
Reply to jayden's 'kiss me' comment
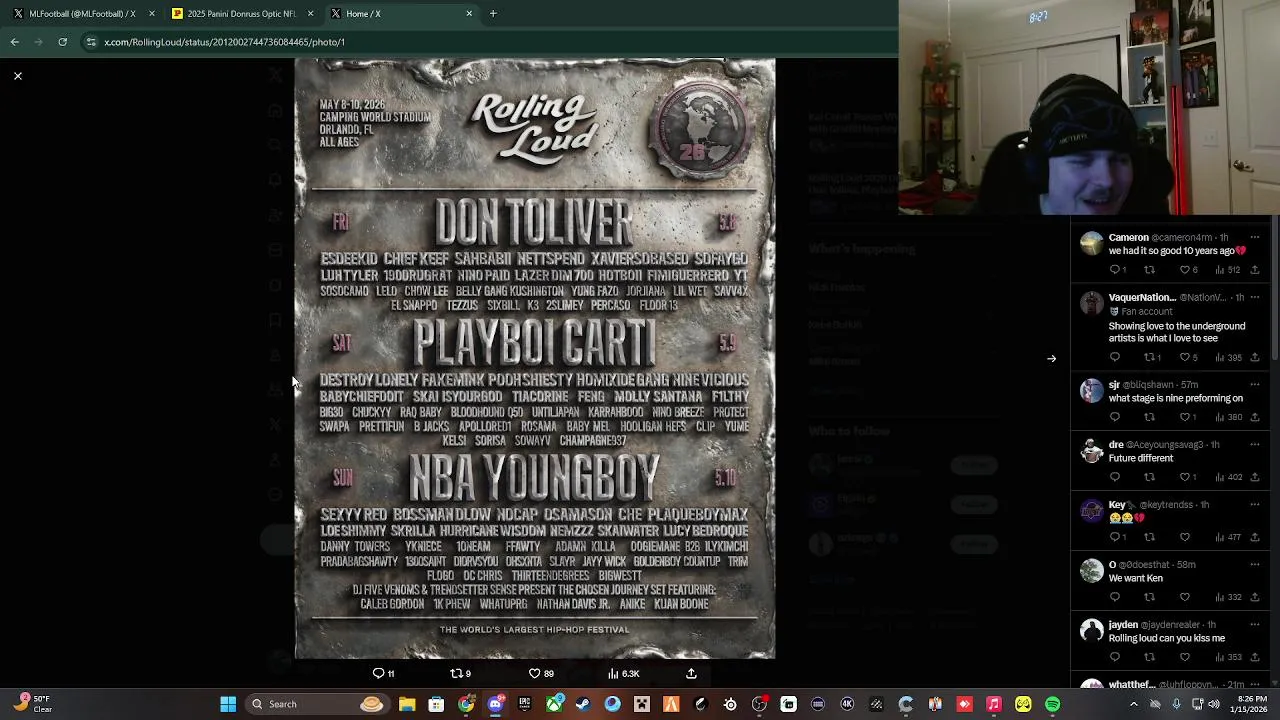[x=1115, y=657]
